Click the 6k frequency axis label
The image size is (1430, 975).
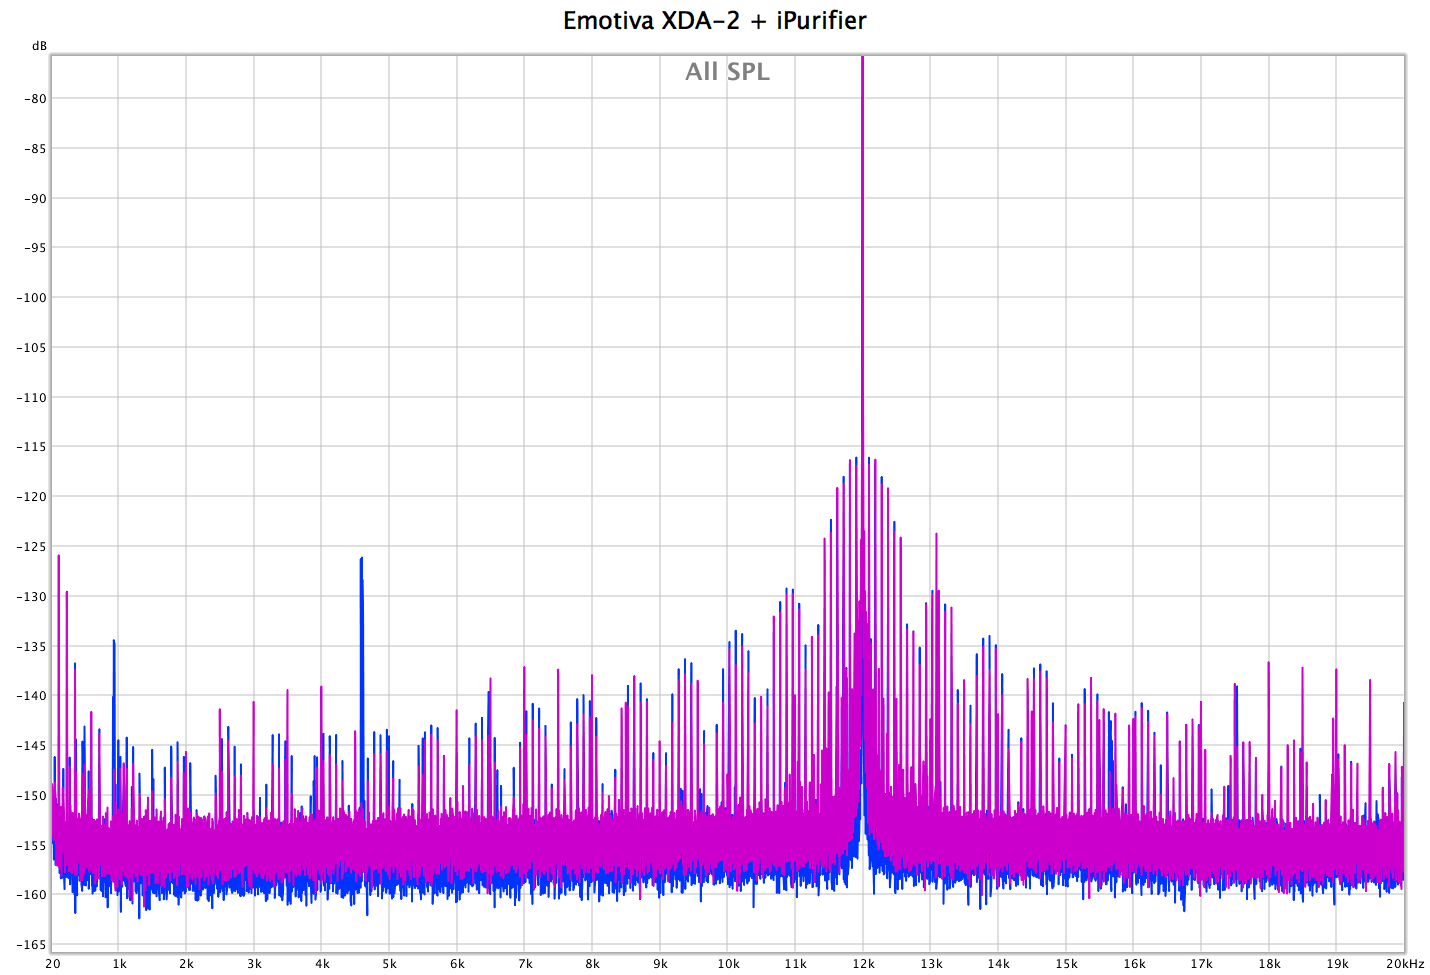click(457, 964)
